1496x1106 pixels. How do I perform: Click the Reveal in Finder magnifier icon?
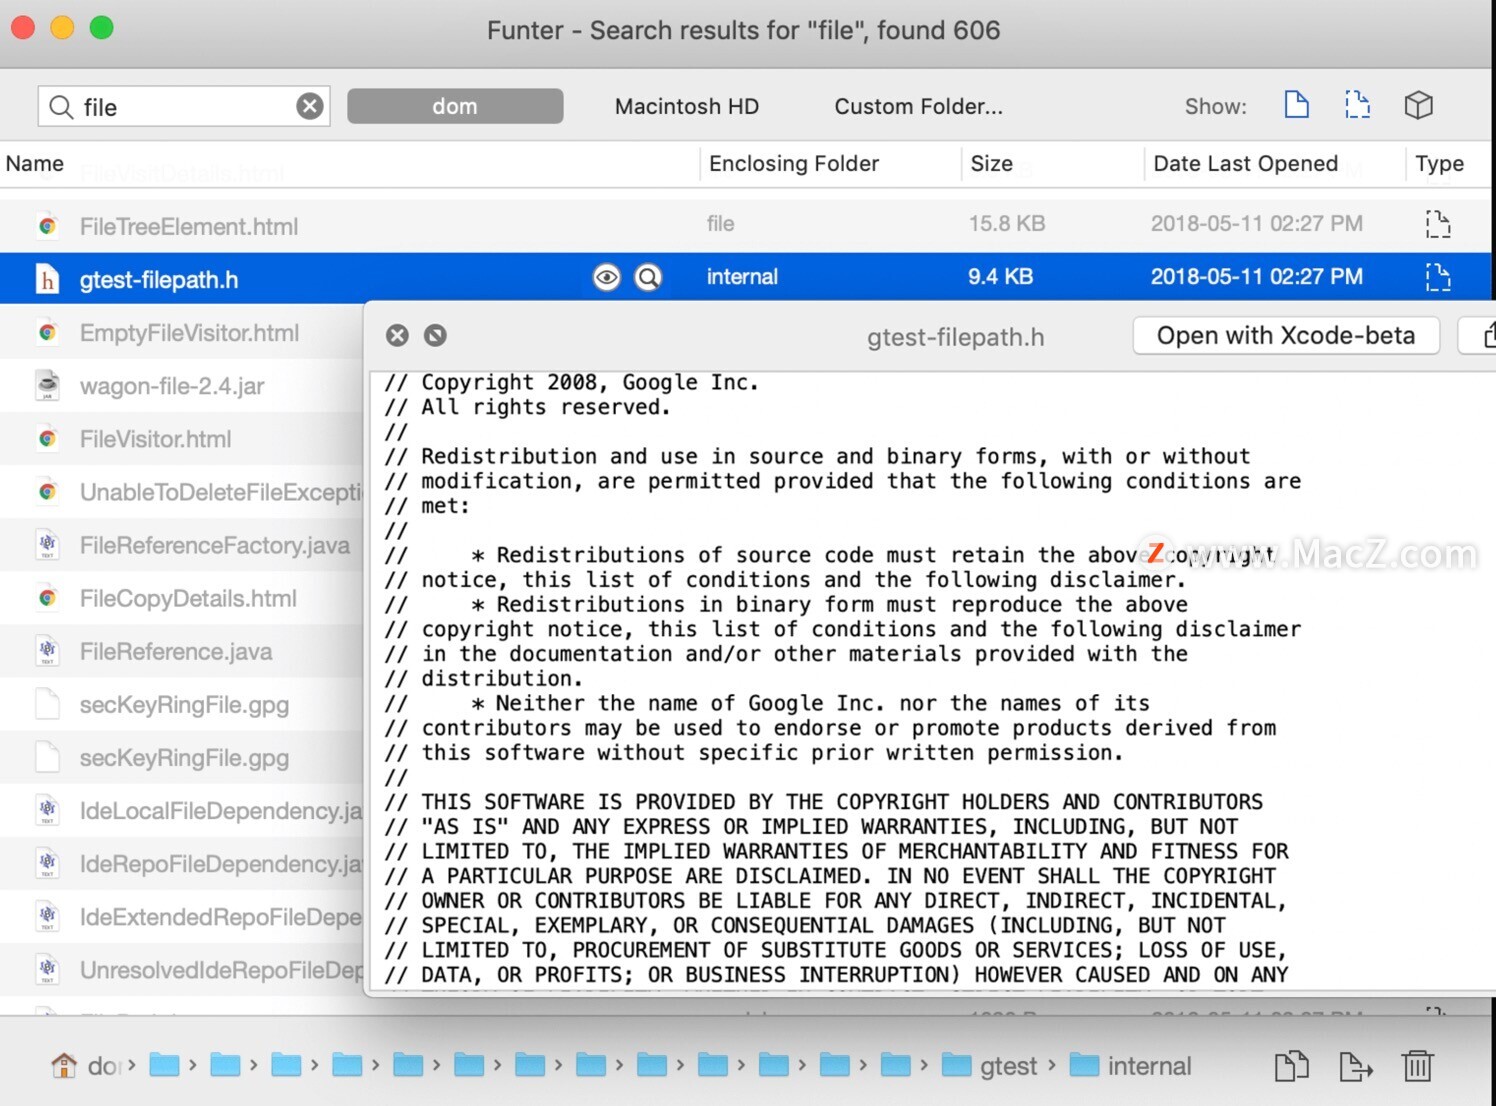click(649, 277)
